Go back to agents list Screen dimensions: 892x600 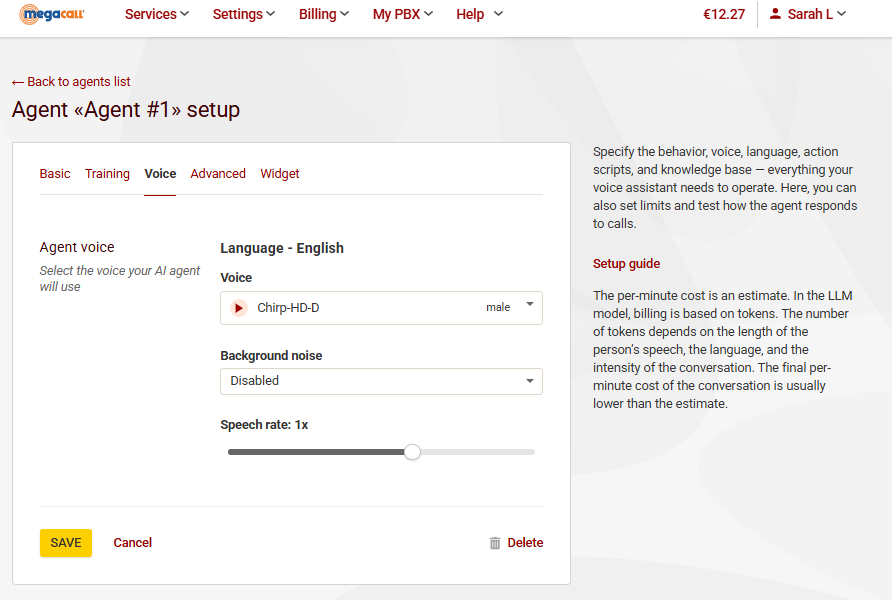coord(71,82)
